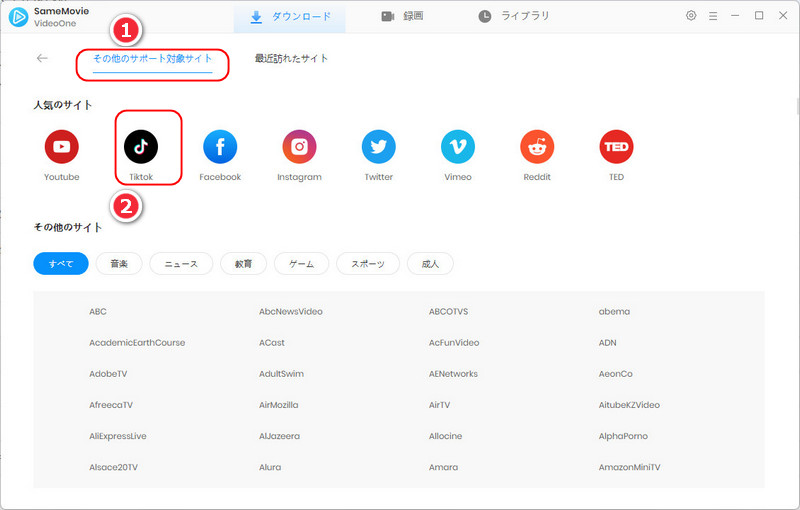800x510 pixels.
Task: Open the AirMozilla site link
Action: point(279,405)
